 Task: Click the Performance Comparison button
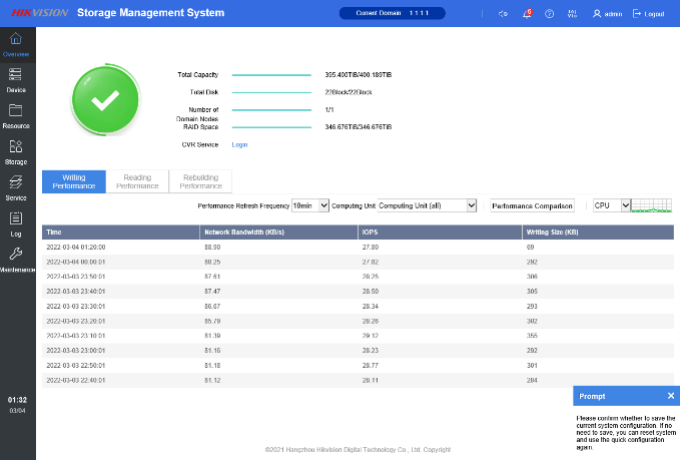click(532, 205)
